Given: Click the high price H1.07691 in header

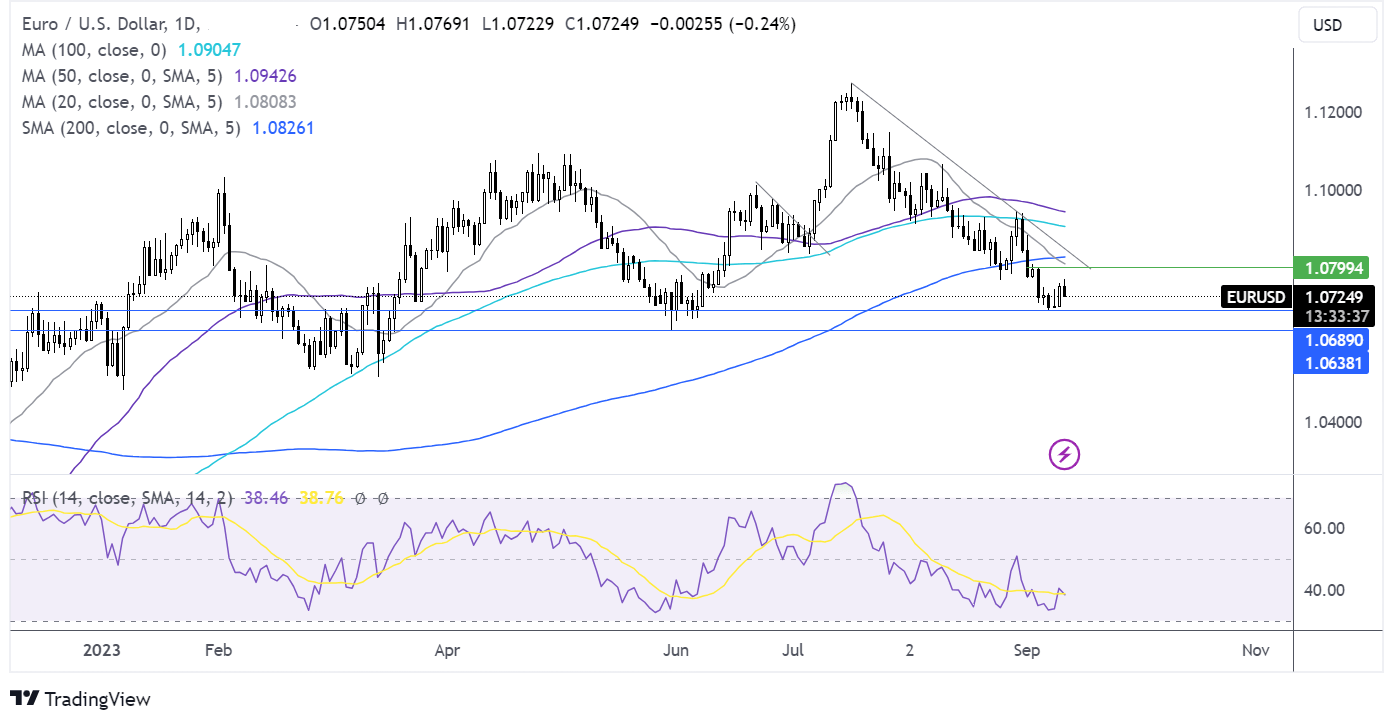Looking at the screenshot, I should point(434,24).
